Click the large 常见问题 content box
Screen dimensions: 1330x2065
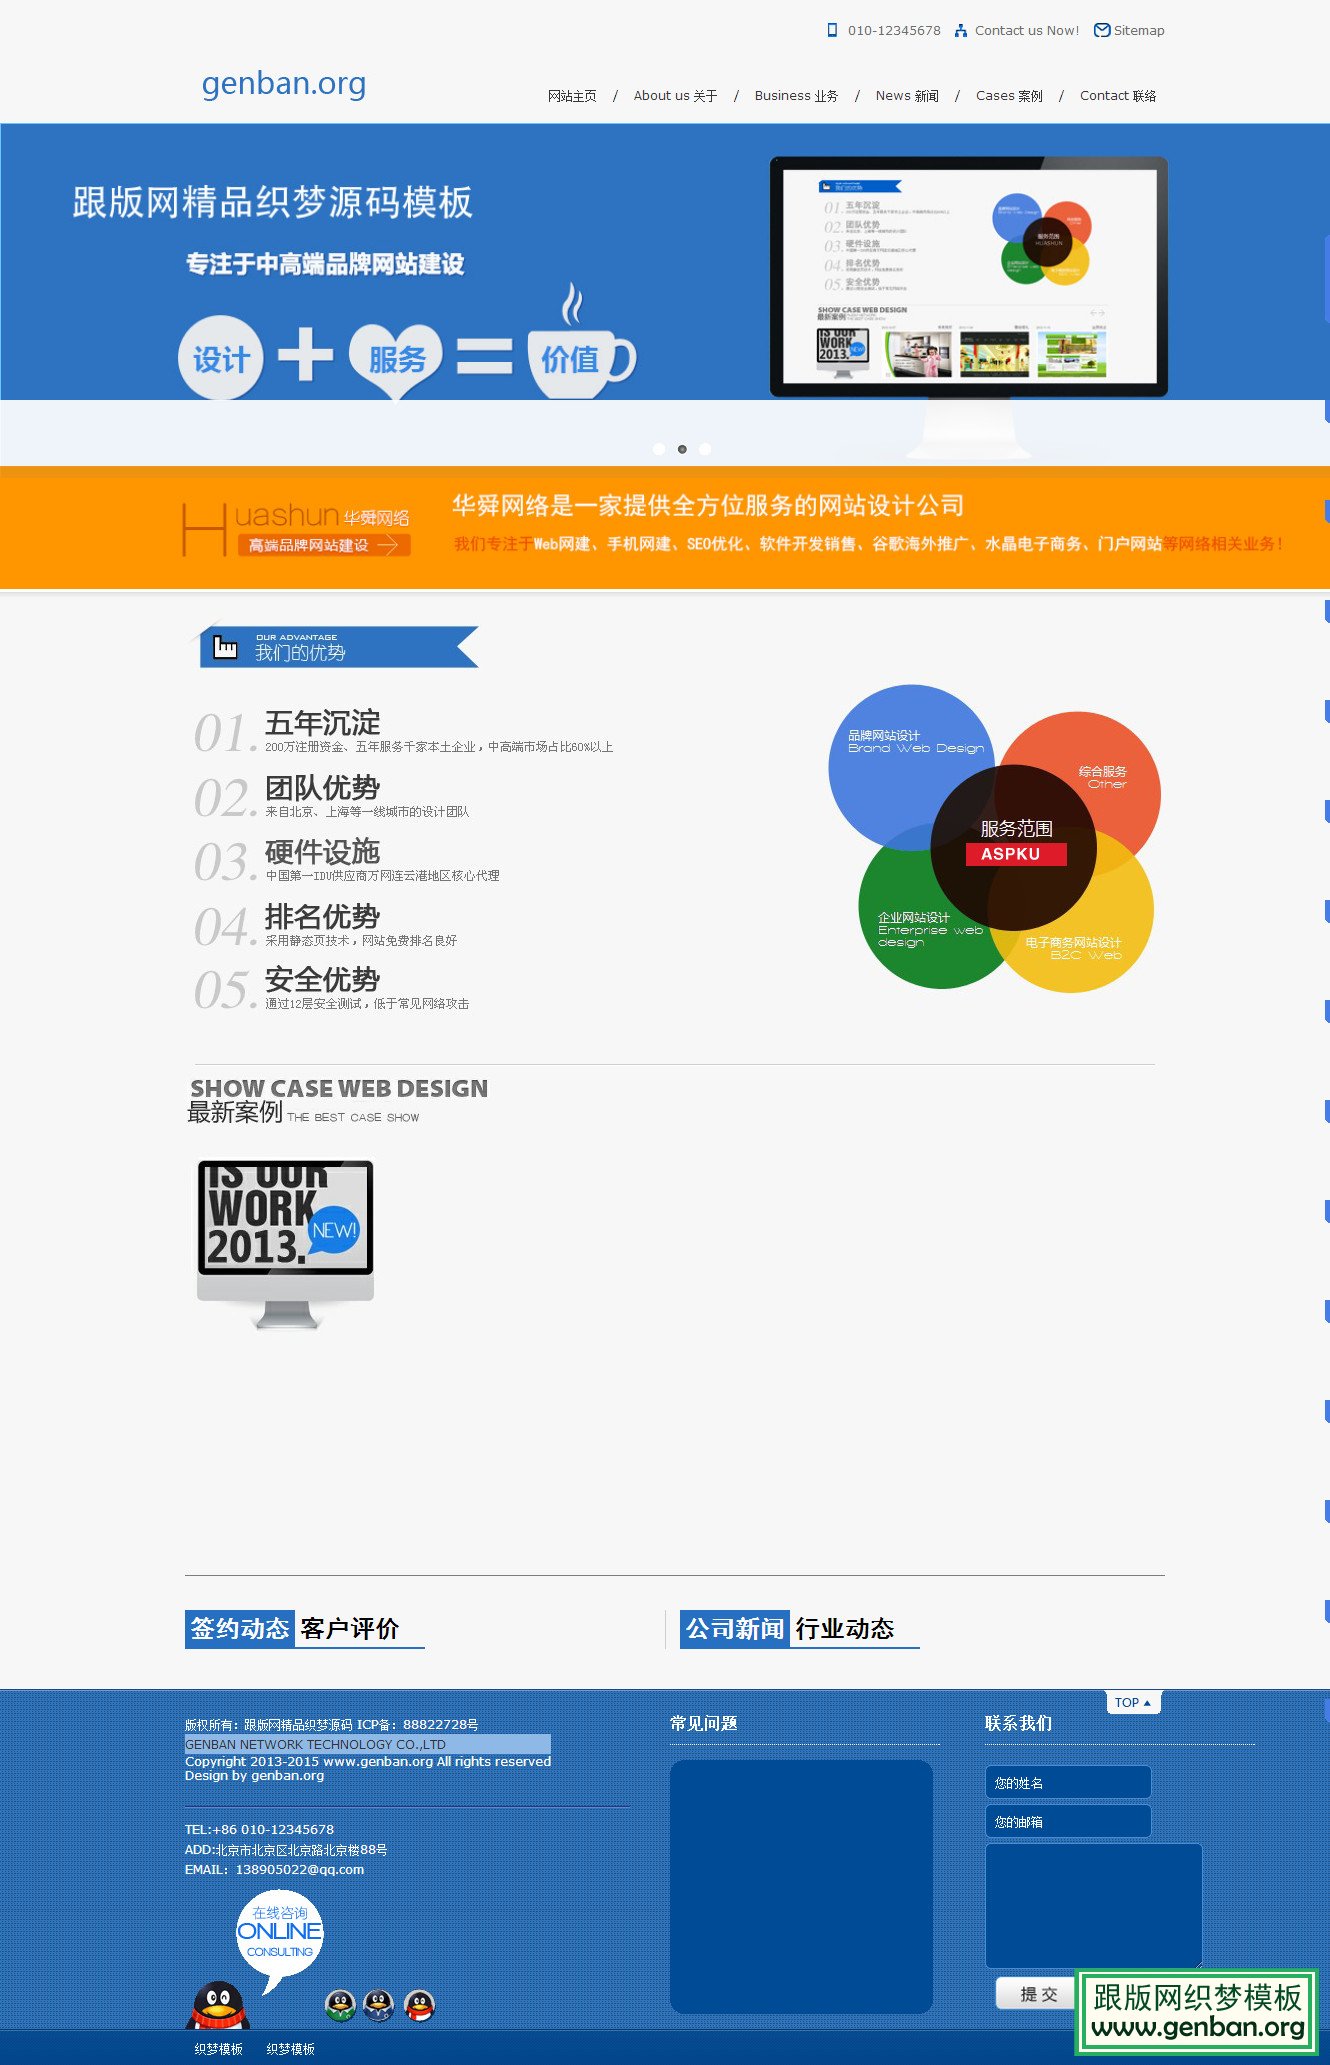pos(801,1887)
